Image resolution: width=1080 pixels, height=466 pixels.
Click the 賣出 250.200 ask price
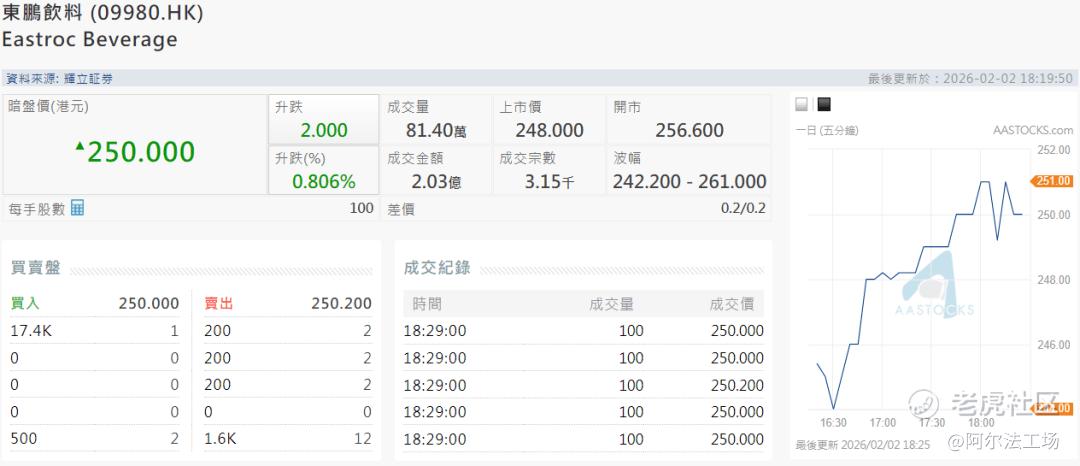(342, 304)
